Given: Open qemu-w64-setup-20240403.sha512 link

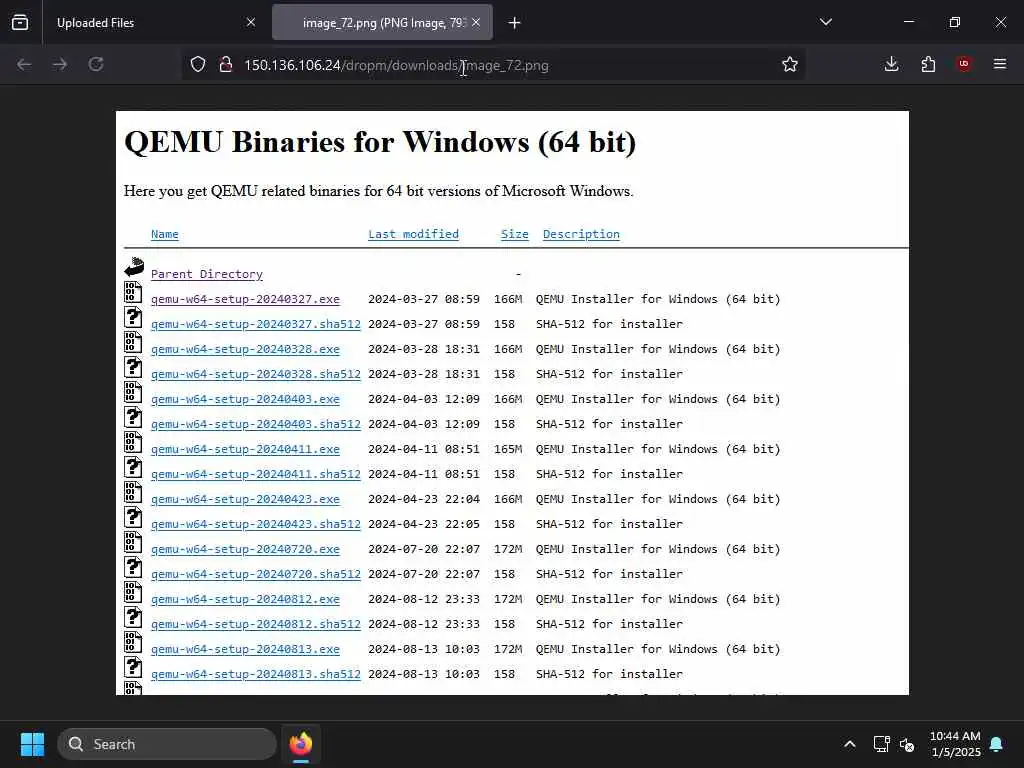Looking at the screenshot, I should click(x=255, y=424).
